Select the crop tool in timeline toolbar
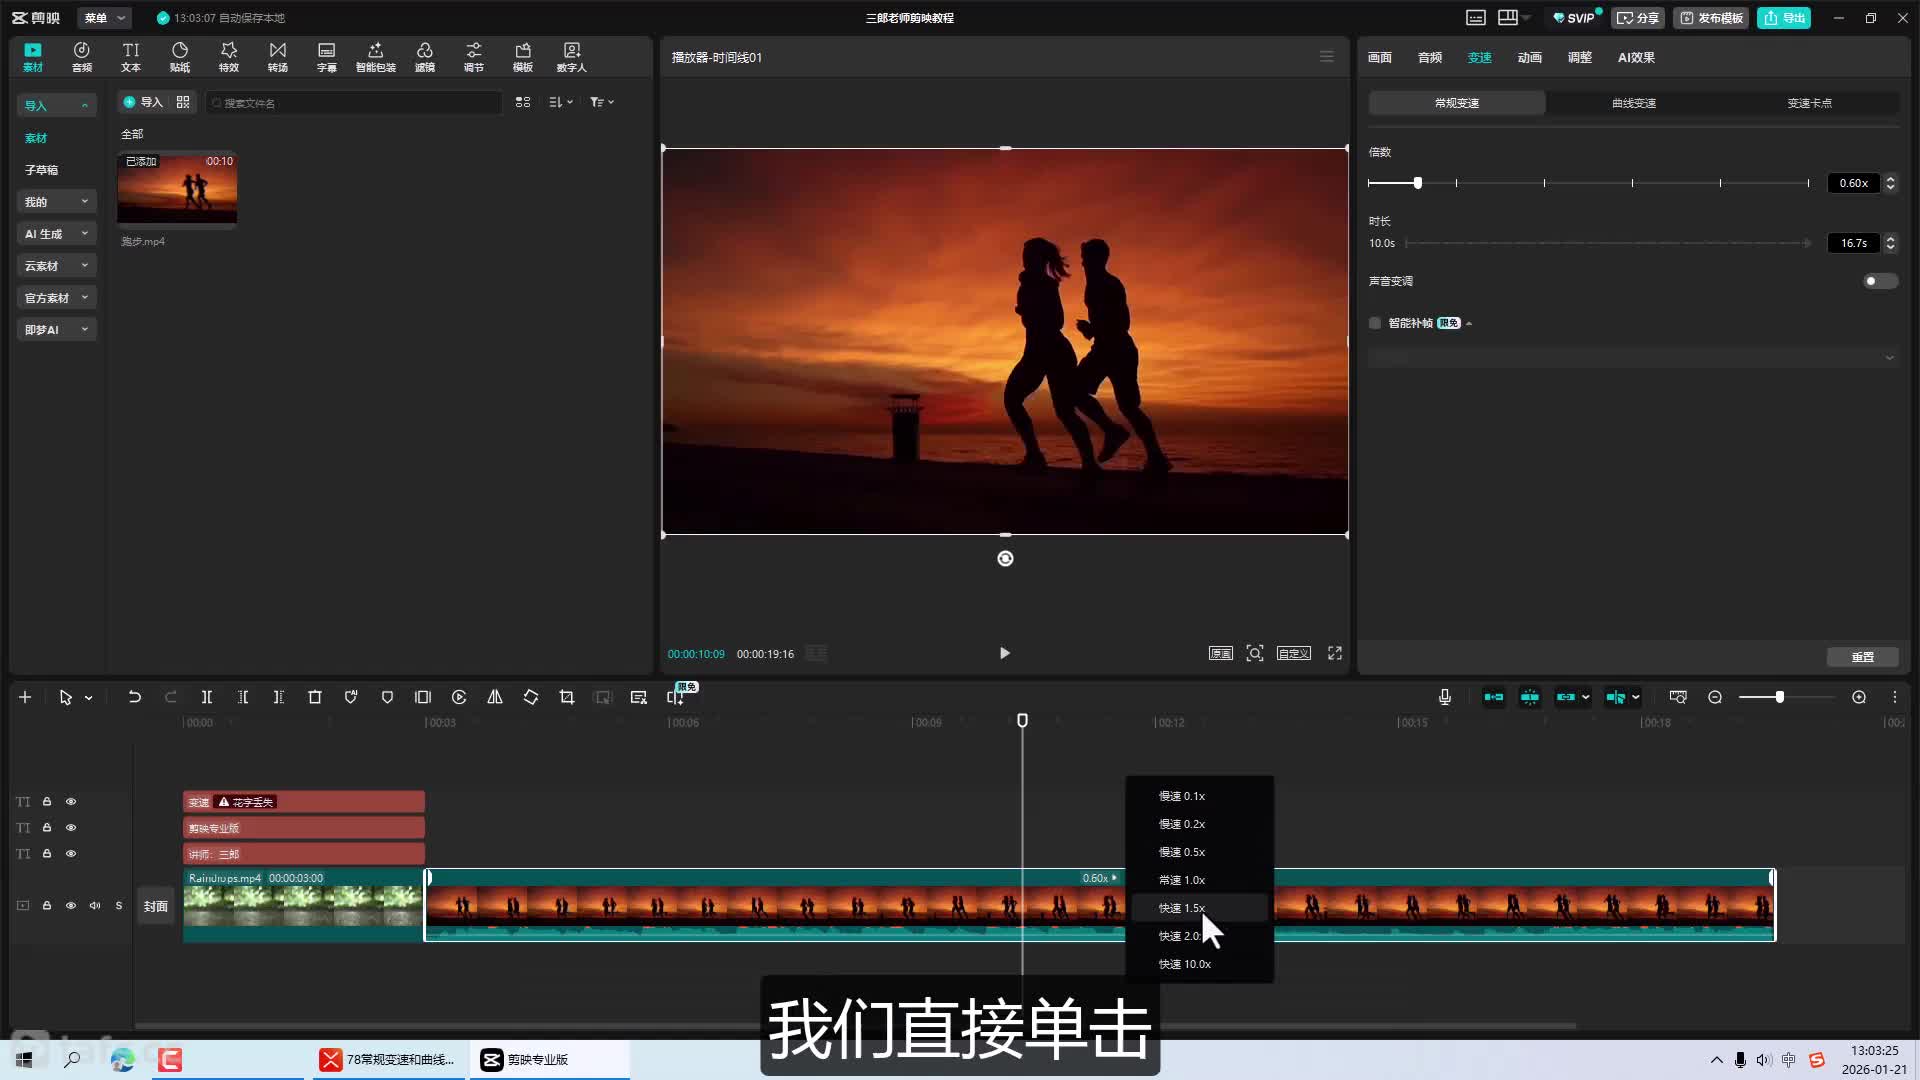Viewport: 1920px width, 1080px height. coord(567,697)
